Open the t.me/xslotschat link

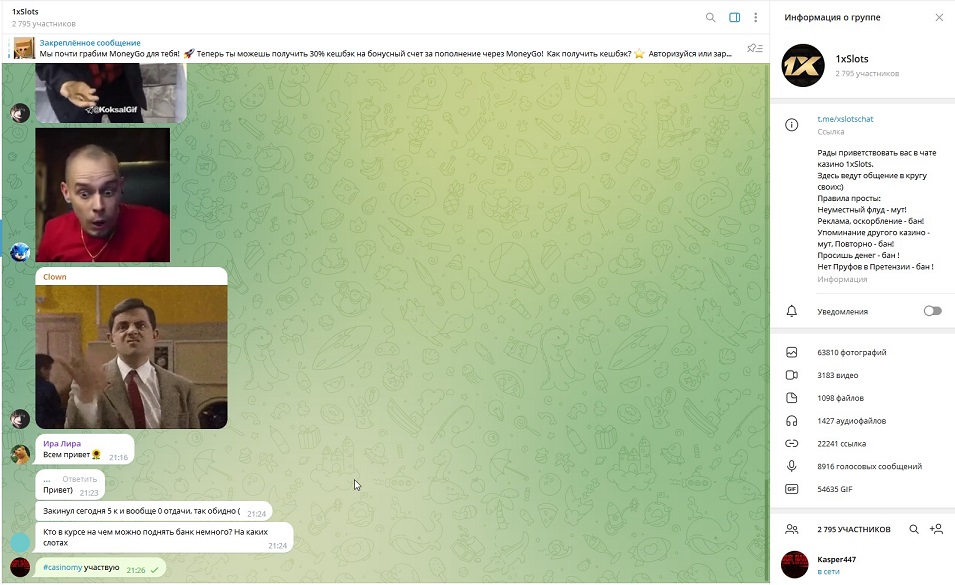[x=845, y=119]
